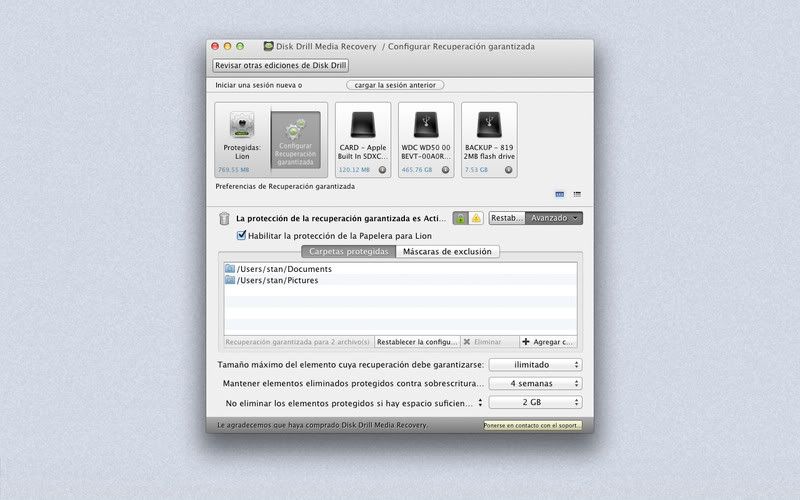Open round options button on BACKUP drive
Viewport: 800px width, 500px height.
[509, 170]
